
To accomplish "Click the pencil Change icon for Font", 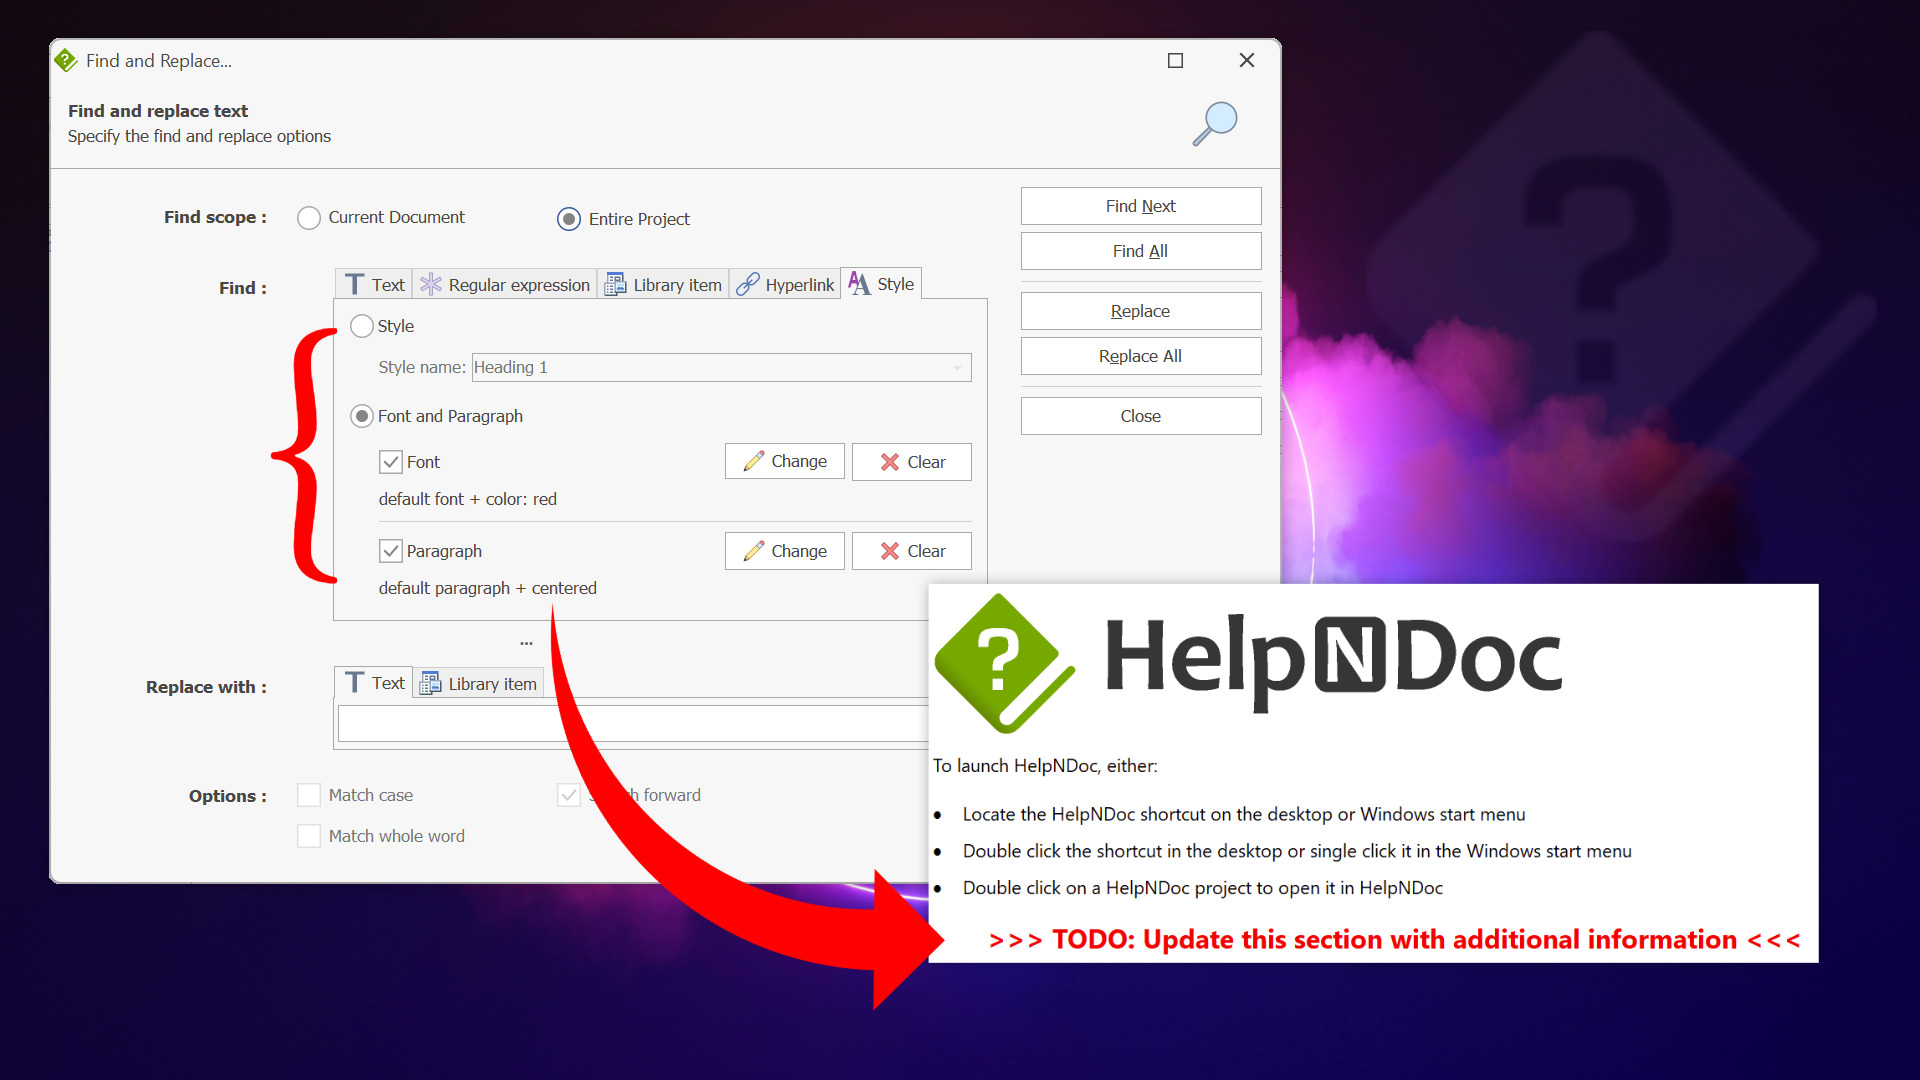I will [786, 462].
